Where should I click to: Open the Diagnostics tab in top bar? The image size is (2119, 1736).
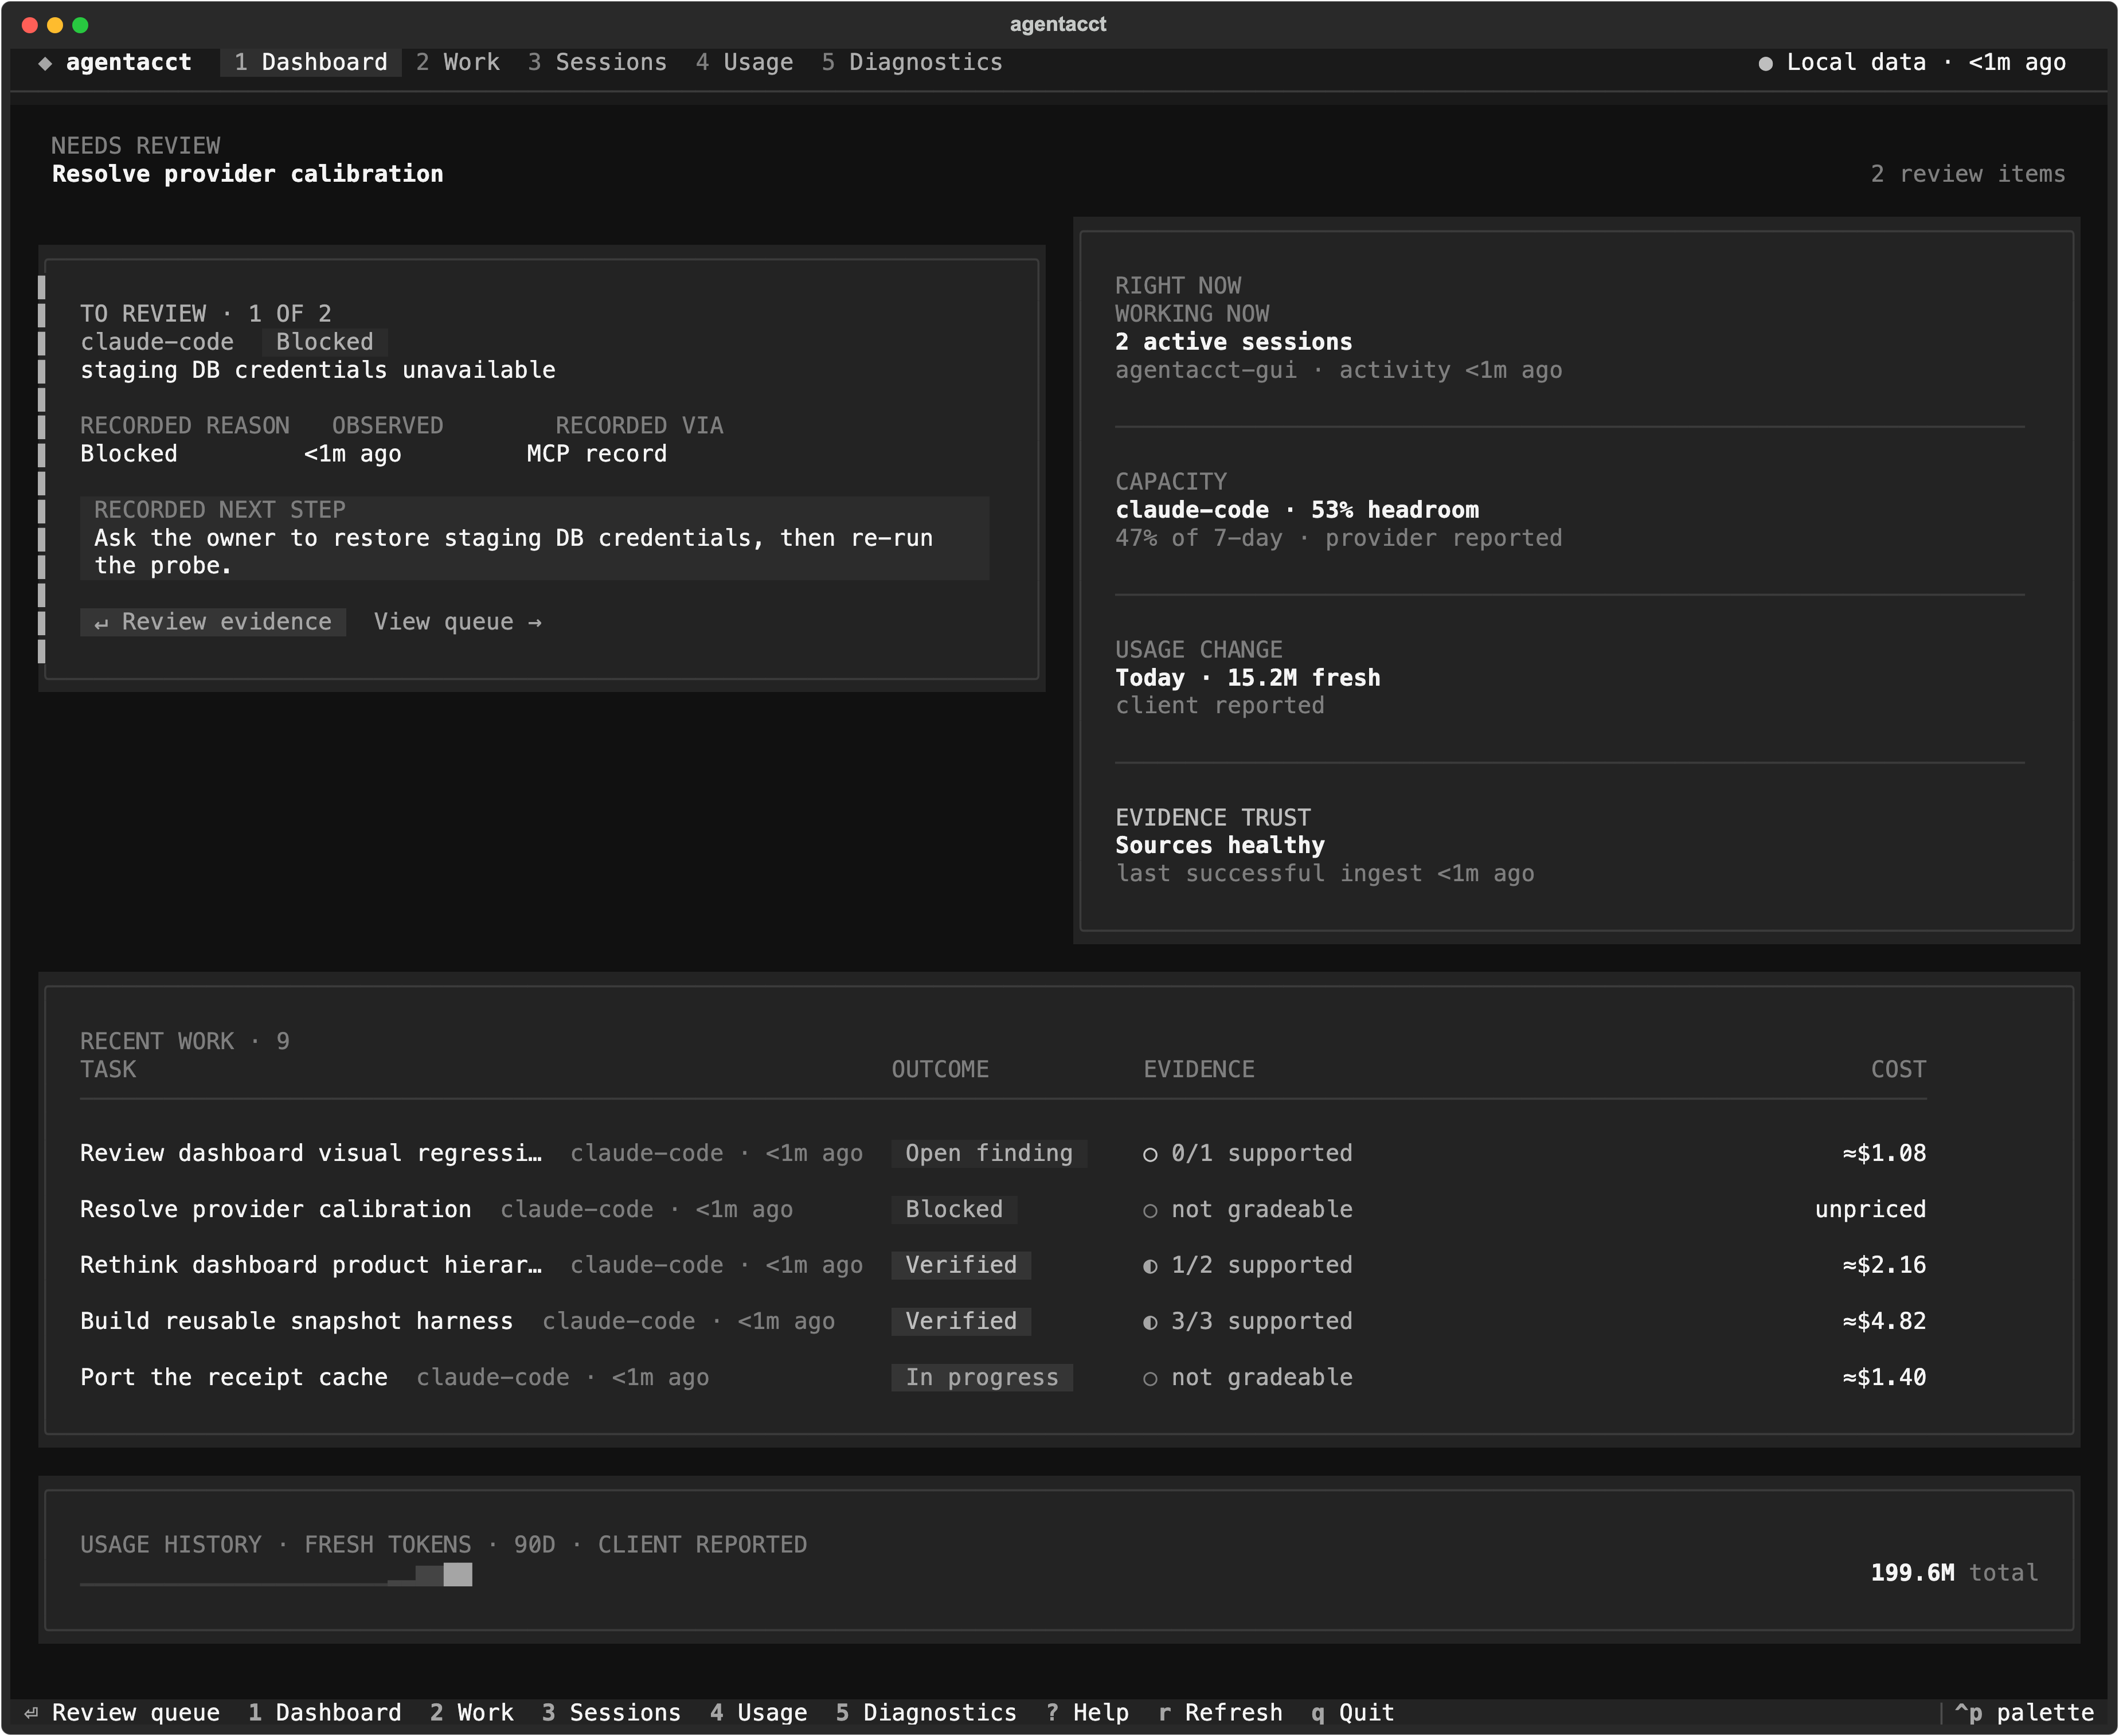tap(912, 62)
